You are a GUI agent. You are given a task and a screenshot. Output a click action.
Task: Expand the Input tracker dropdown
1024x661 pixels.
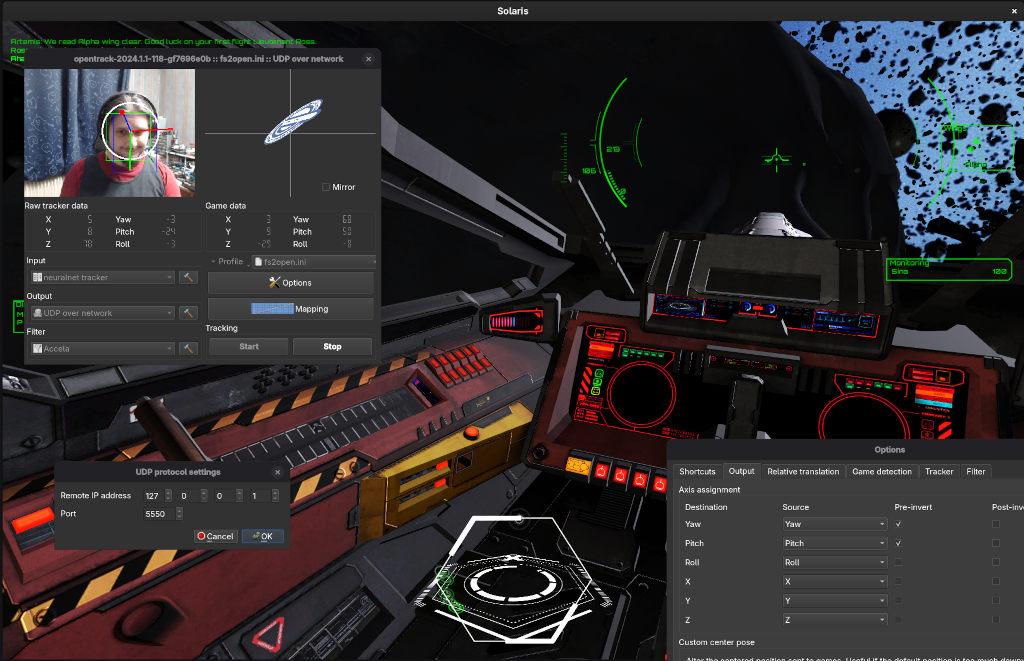coord(102,277)
